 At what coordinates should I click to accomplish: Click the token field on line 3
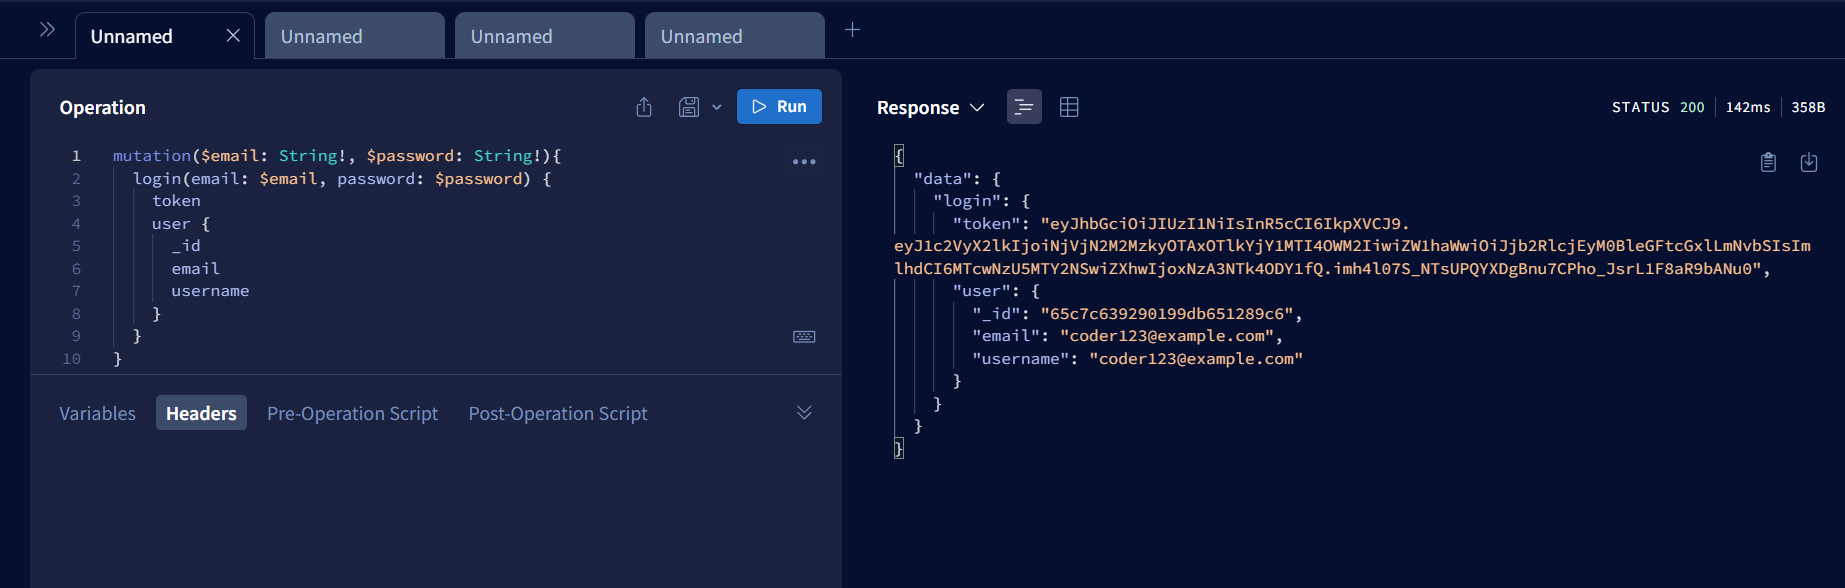[176, 201]
